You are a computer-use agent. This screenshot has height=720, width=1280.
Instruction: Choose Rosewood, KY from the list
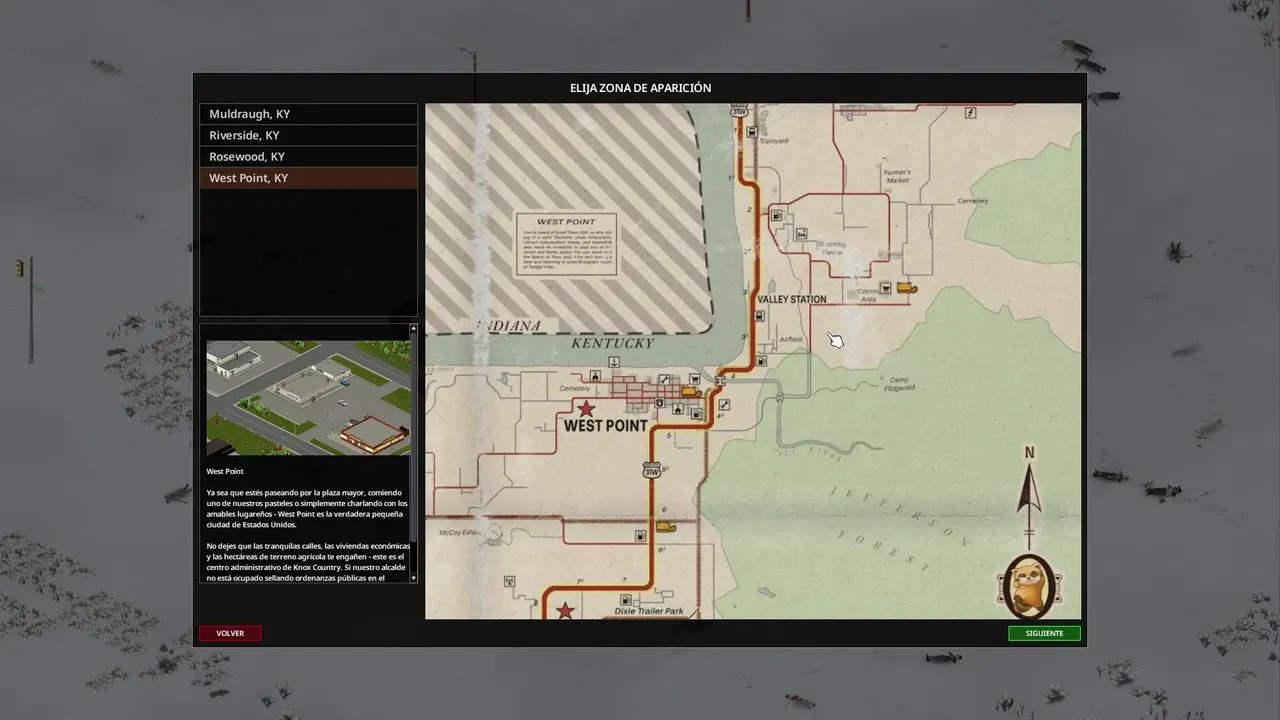click(308, 157)
